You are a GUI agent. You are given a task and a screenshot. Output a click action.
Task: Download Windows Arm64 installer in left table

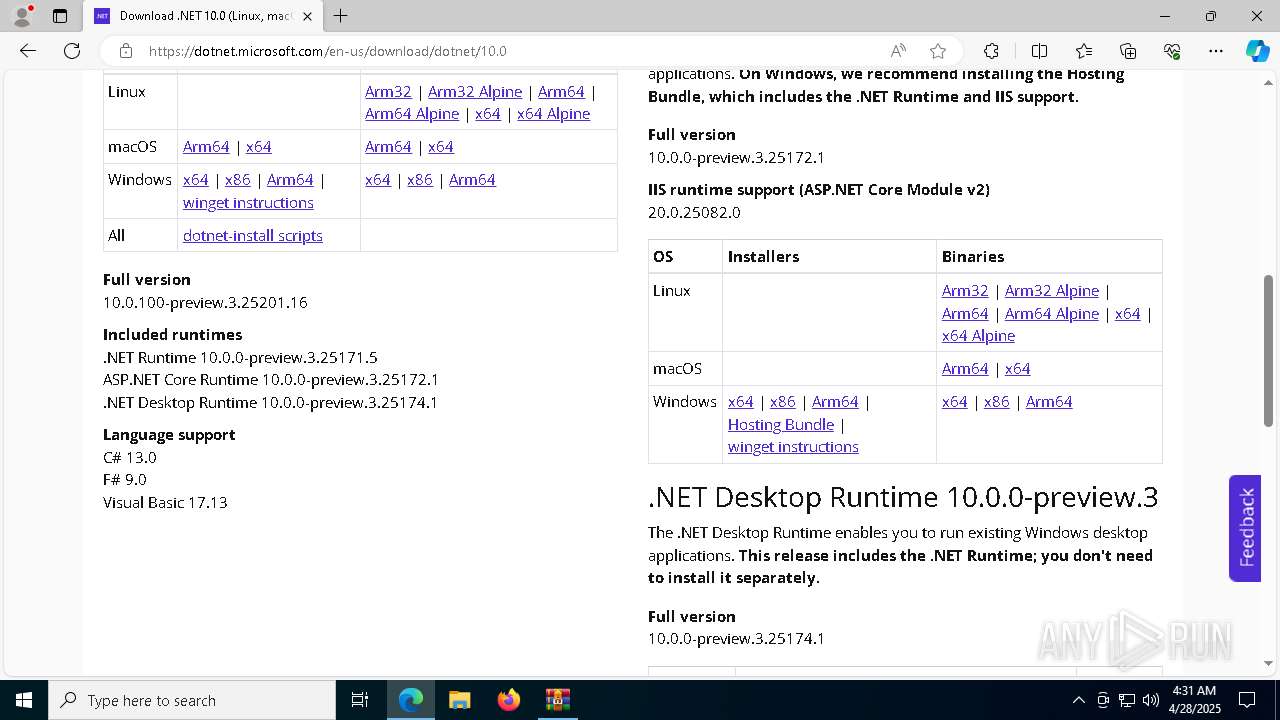(x=290, y=180)
